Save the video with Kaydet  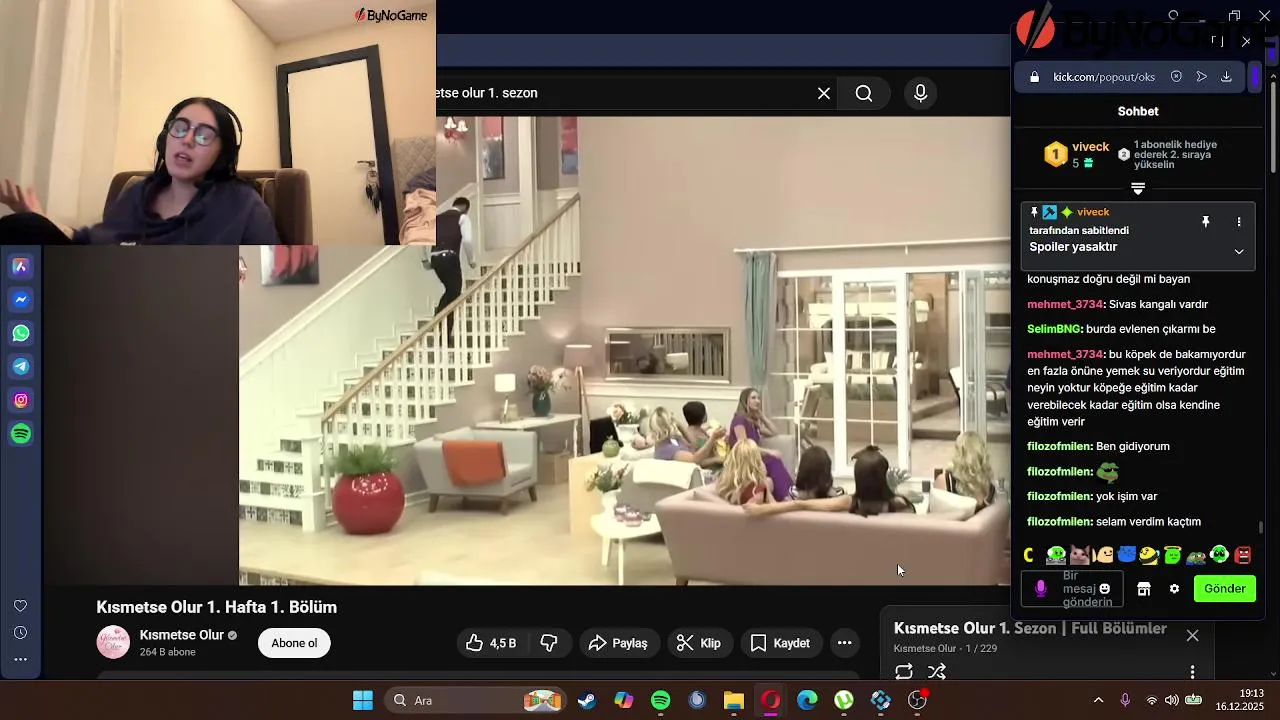click(x=780, y=643)
